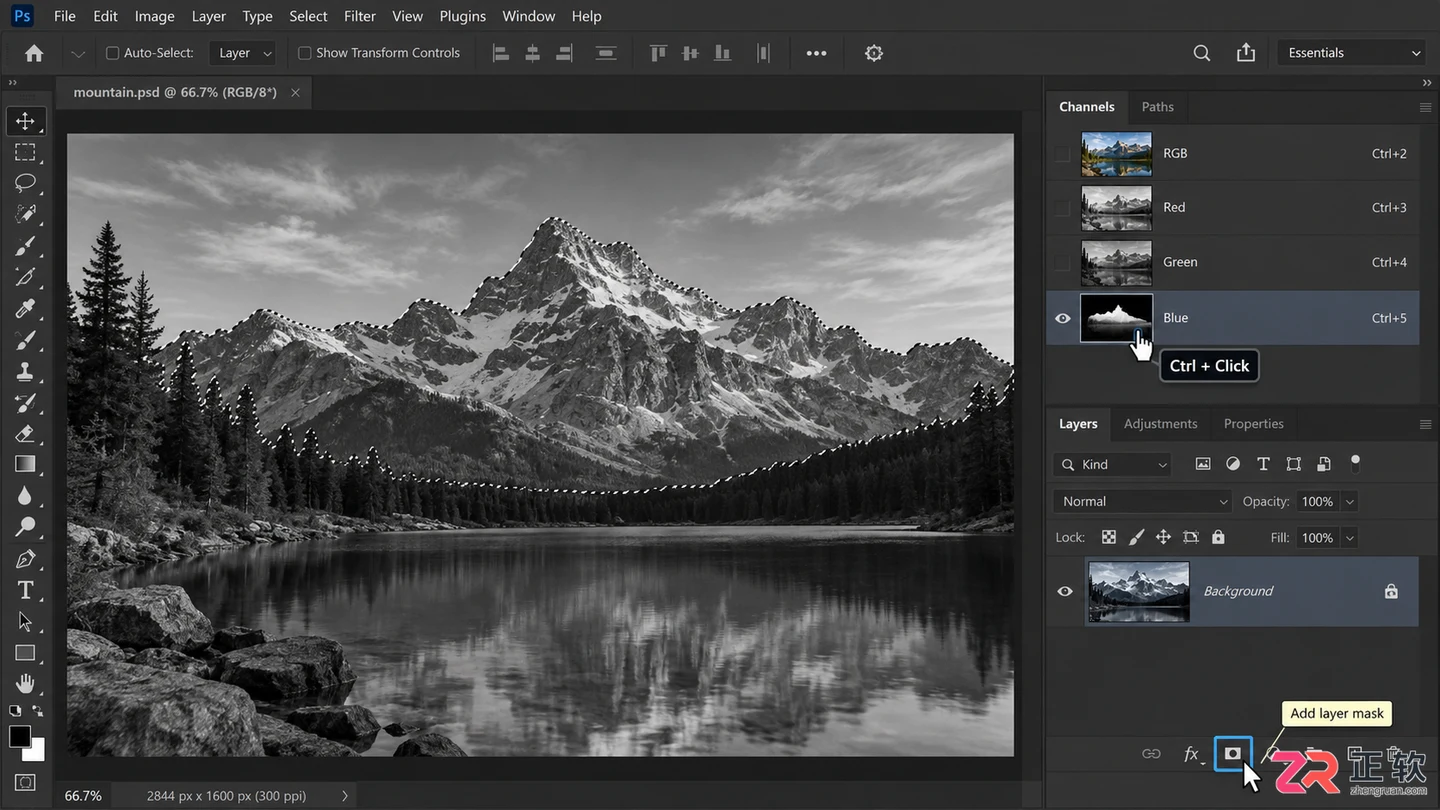This screenshot has height=810, width=1440.
Task: Select the Lasso tool
Action: pyautogui.click(x=25, y=183)
